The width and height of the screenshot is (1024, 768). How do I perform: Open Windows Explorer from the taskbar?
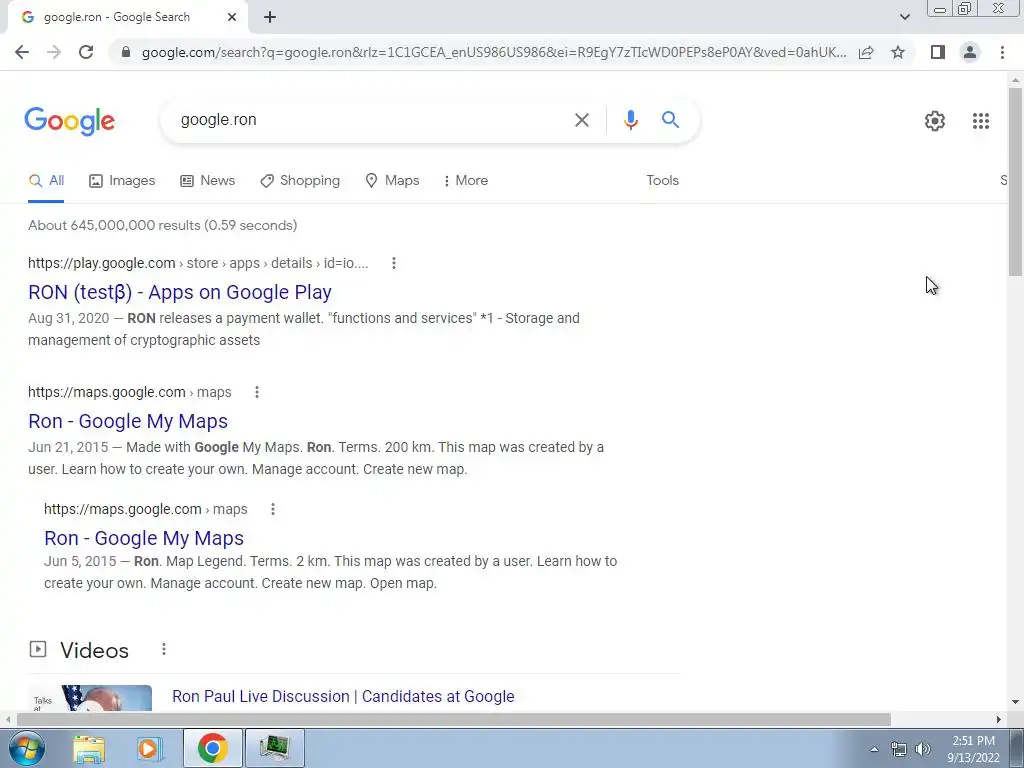pyautogui.click(x=89, y=748)
